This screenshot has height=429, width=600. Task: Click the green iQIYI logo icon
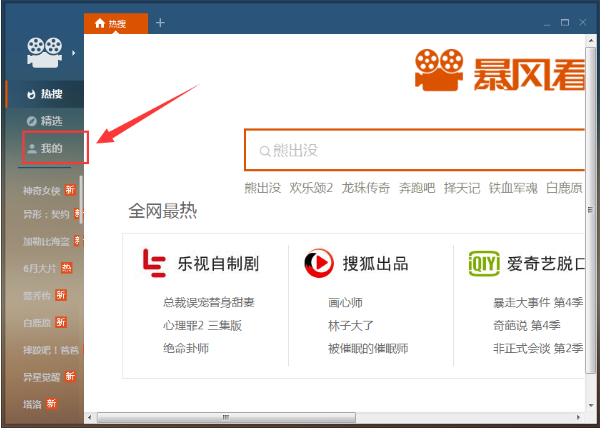tap(484, 263)
